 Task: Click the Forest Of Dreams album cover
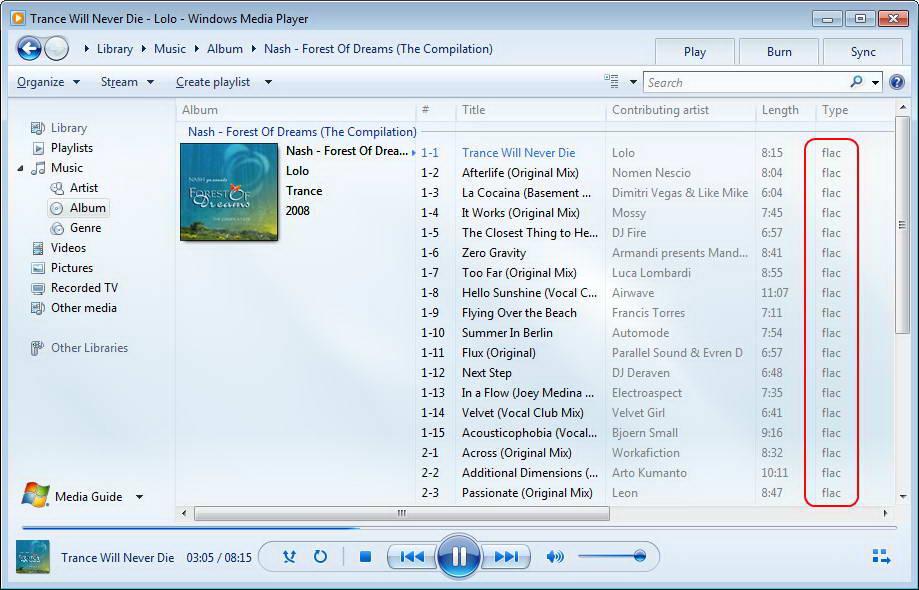pos(229,192)
